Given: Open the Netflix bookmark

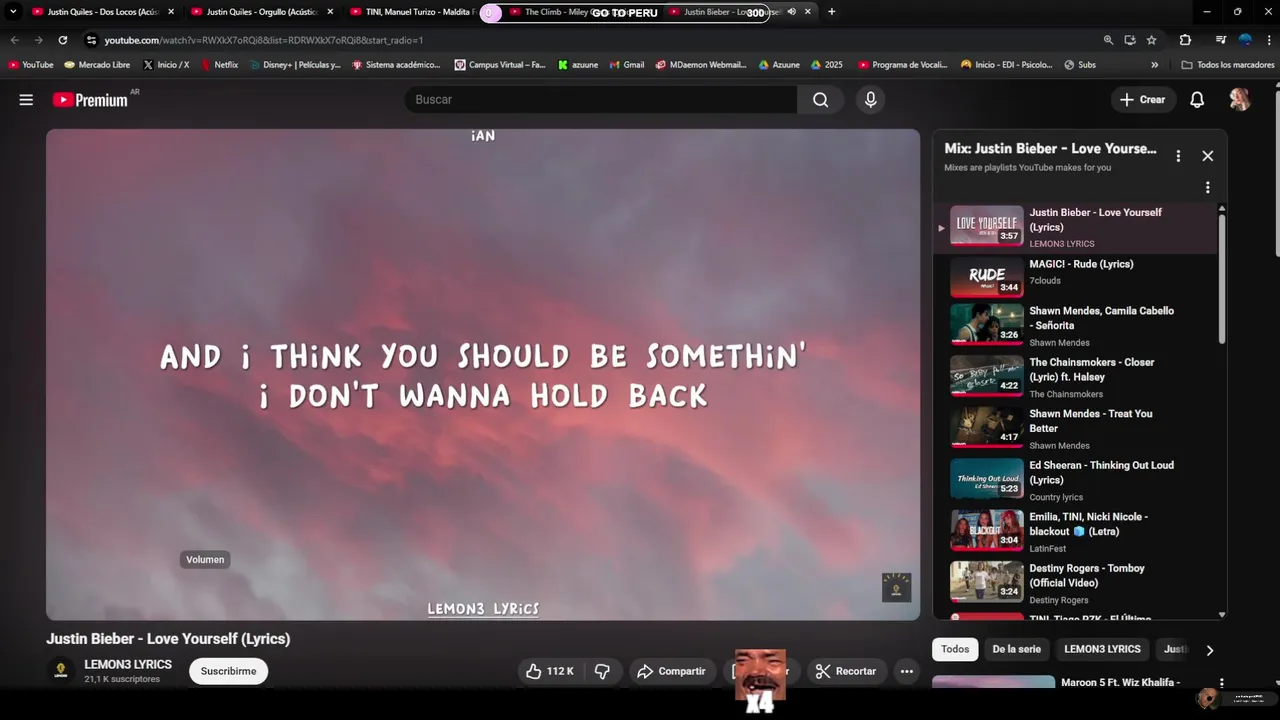Looking at the screenshot, I should tap(219, 65).
